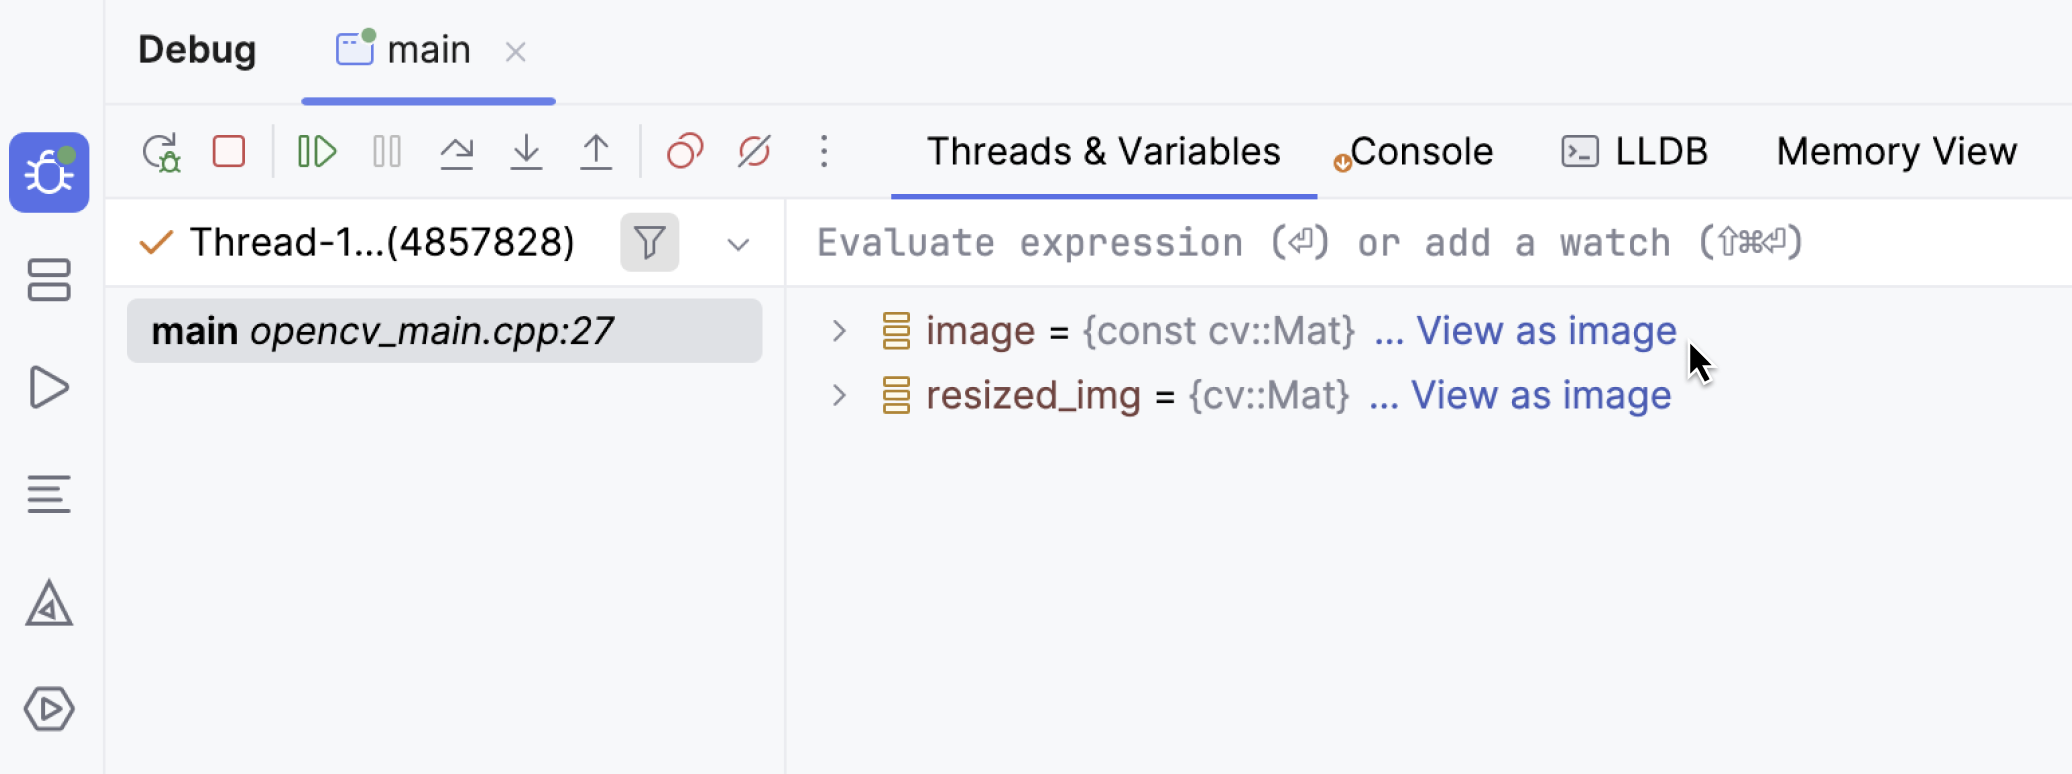Click View as image for resized_img

(1540, 396)
